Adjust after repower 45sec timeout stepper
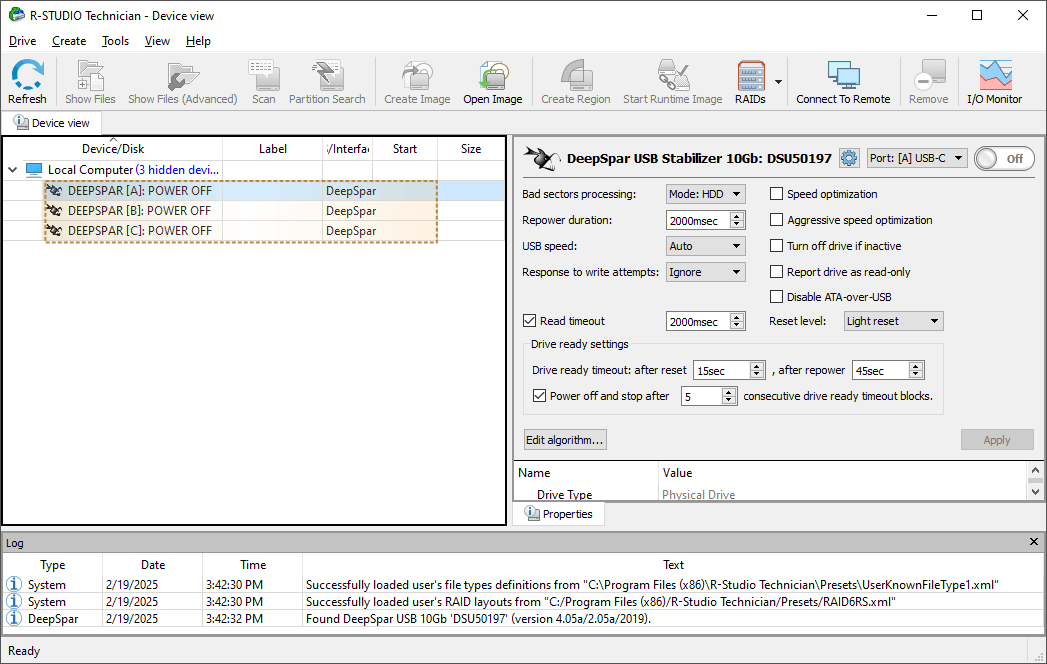The height and width of the screenshot is (664, 1047). pyautogui.click(x=916, y=370)
